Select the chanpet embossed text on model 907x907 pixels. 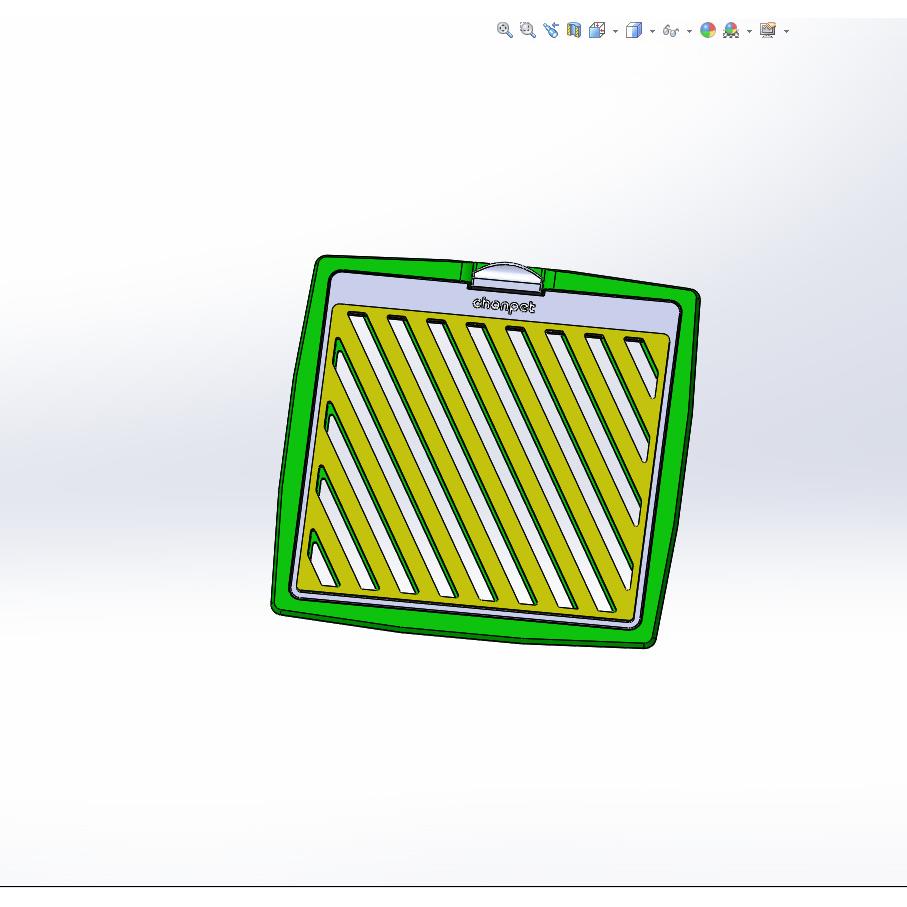tap(504, 305)
